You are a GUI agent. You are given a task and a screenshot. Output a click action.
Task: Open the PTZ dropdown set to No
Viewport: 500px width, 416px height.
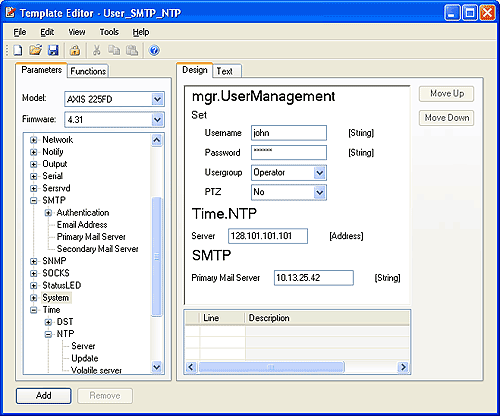click(289, 192)
